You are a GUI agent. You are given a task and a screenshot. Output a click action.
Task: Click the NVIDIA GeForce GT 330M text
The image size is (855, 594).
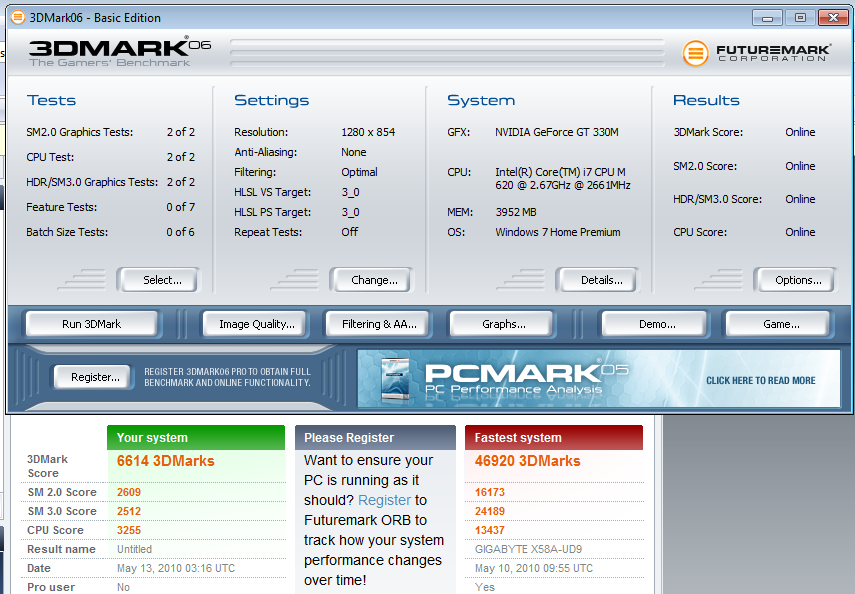(557, 132)
